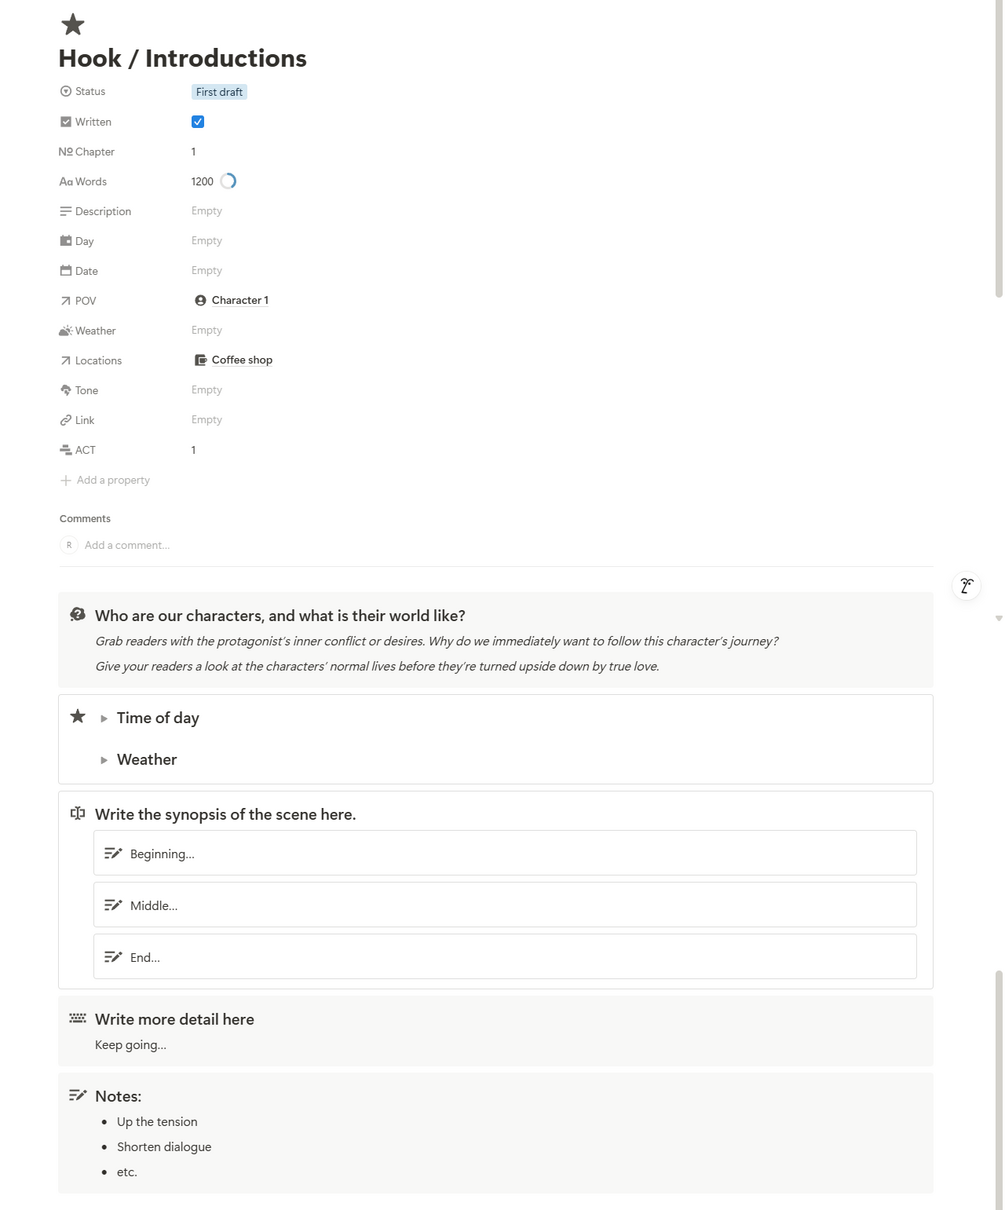1005x1210 pixels.
Task: Click the Words progress ring
Action: click(228, 181)
